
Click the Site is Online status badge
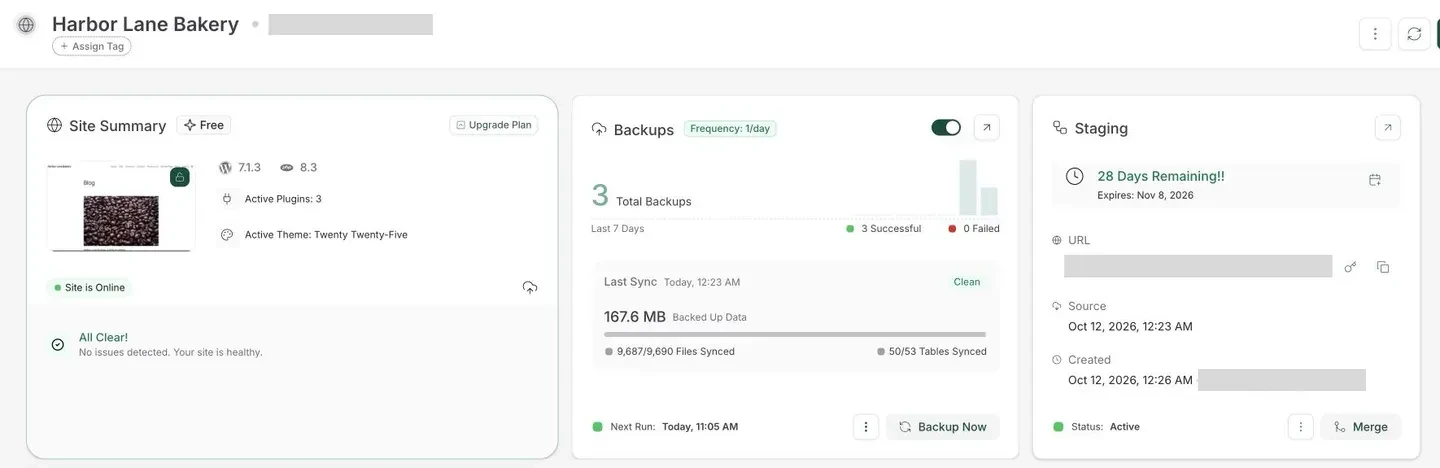pos(90,287)
